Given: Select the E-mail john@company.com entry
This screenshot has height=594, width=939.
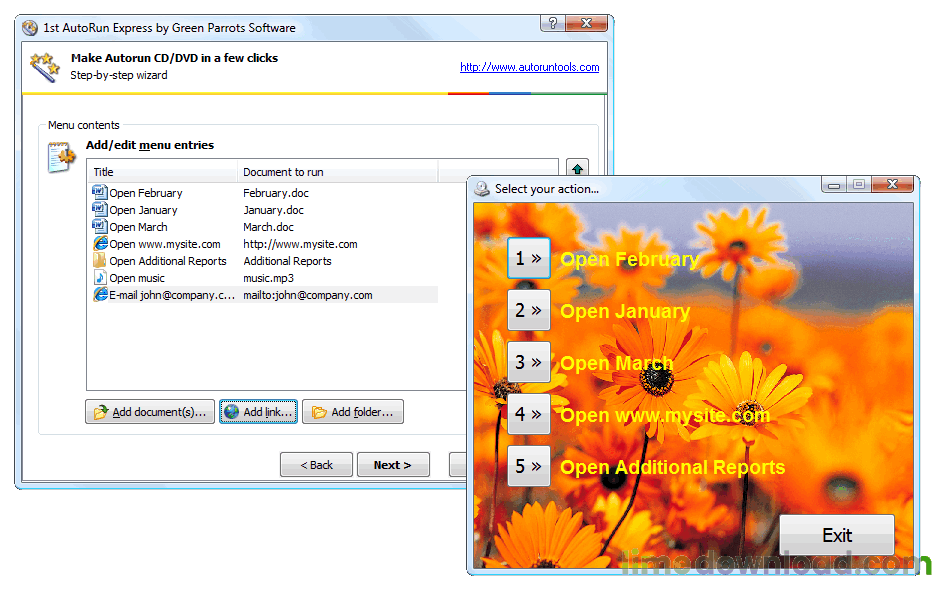Looking at the screenshot, I should coord(172,295).
